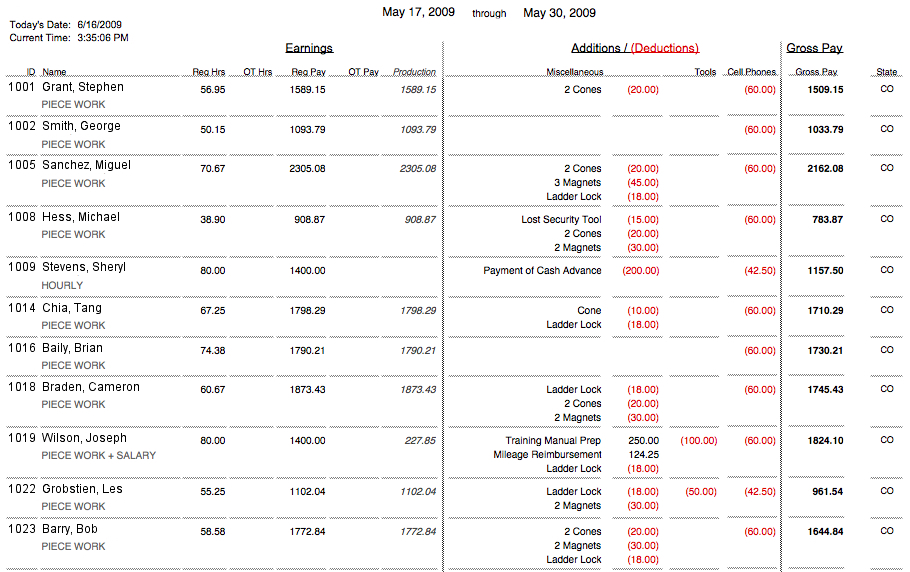Image resolution: width=910 pixels, height=572 pixels.
Task: Click gross pay amount 2162.08
Action: tap(825, 169)
